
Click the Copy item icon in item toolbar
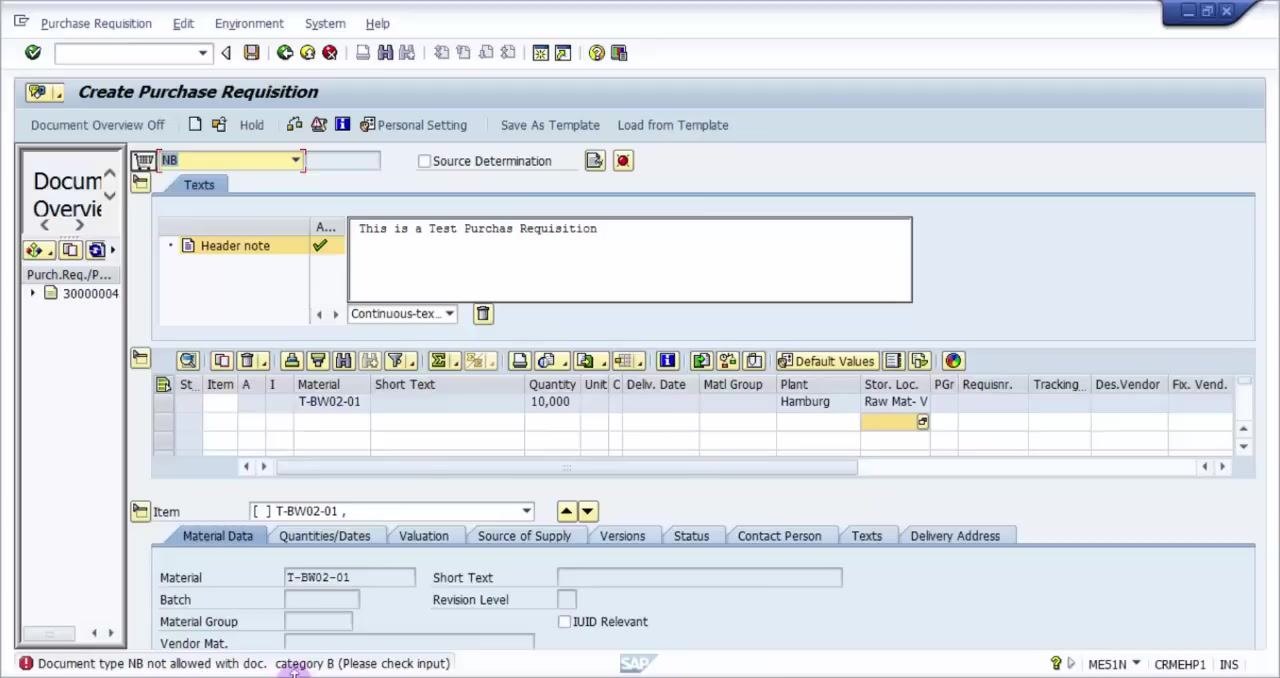tap(221, 361)
